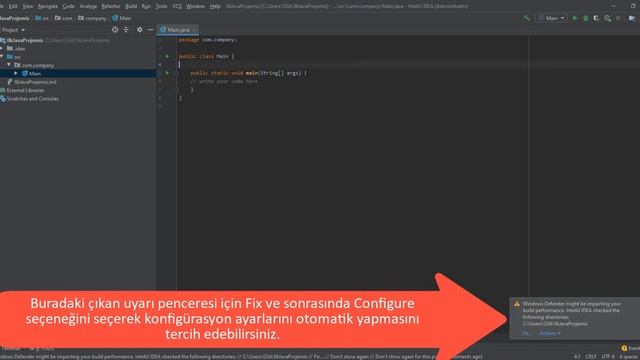The width and height of the screenshot is (640, 360).
Task: Open the Edit menu
Action: tap(13, 6)
